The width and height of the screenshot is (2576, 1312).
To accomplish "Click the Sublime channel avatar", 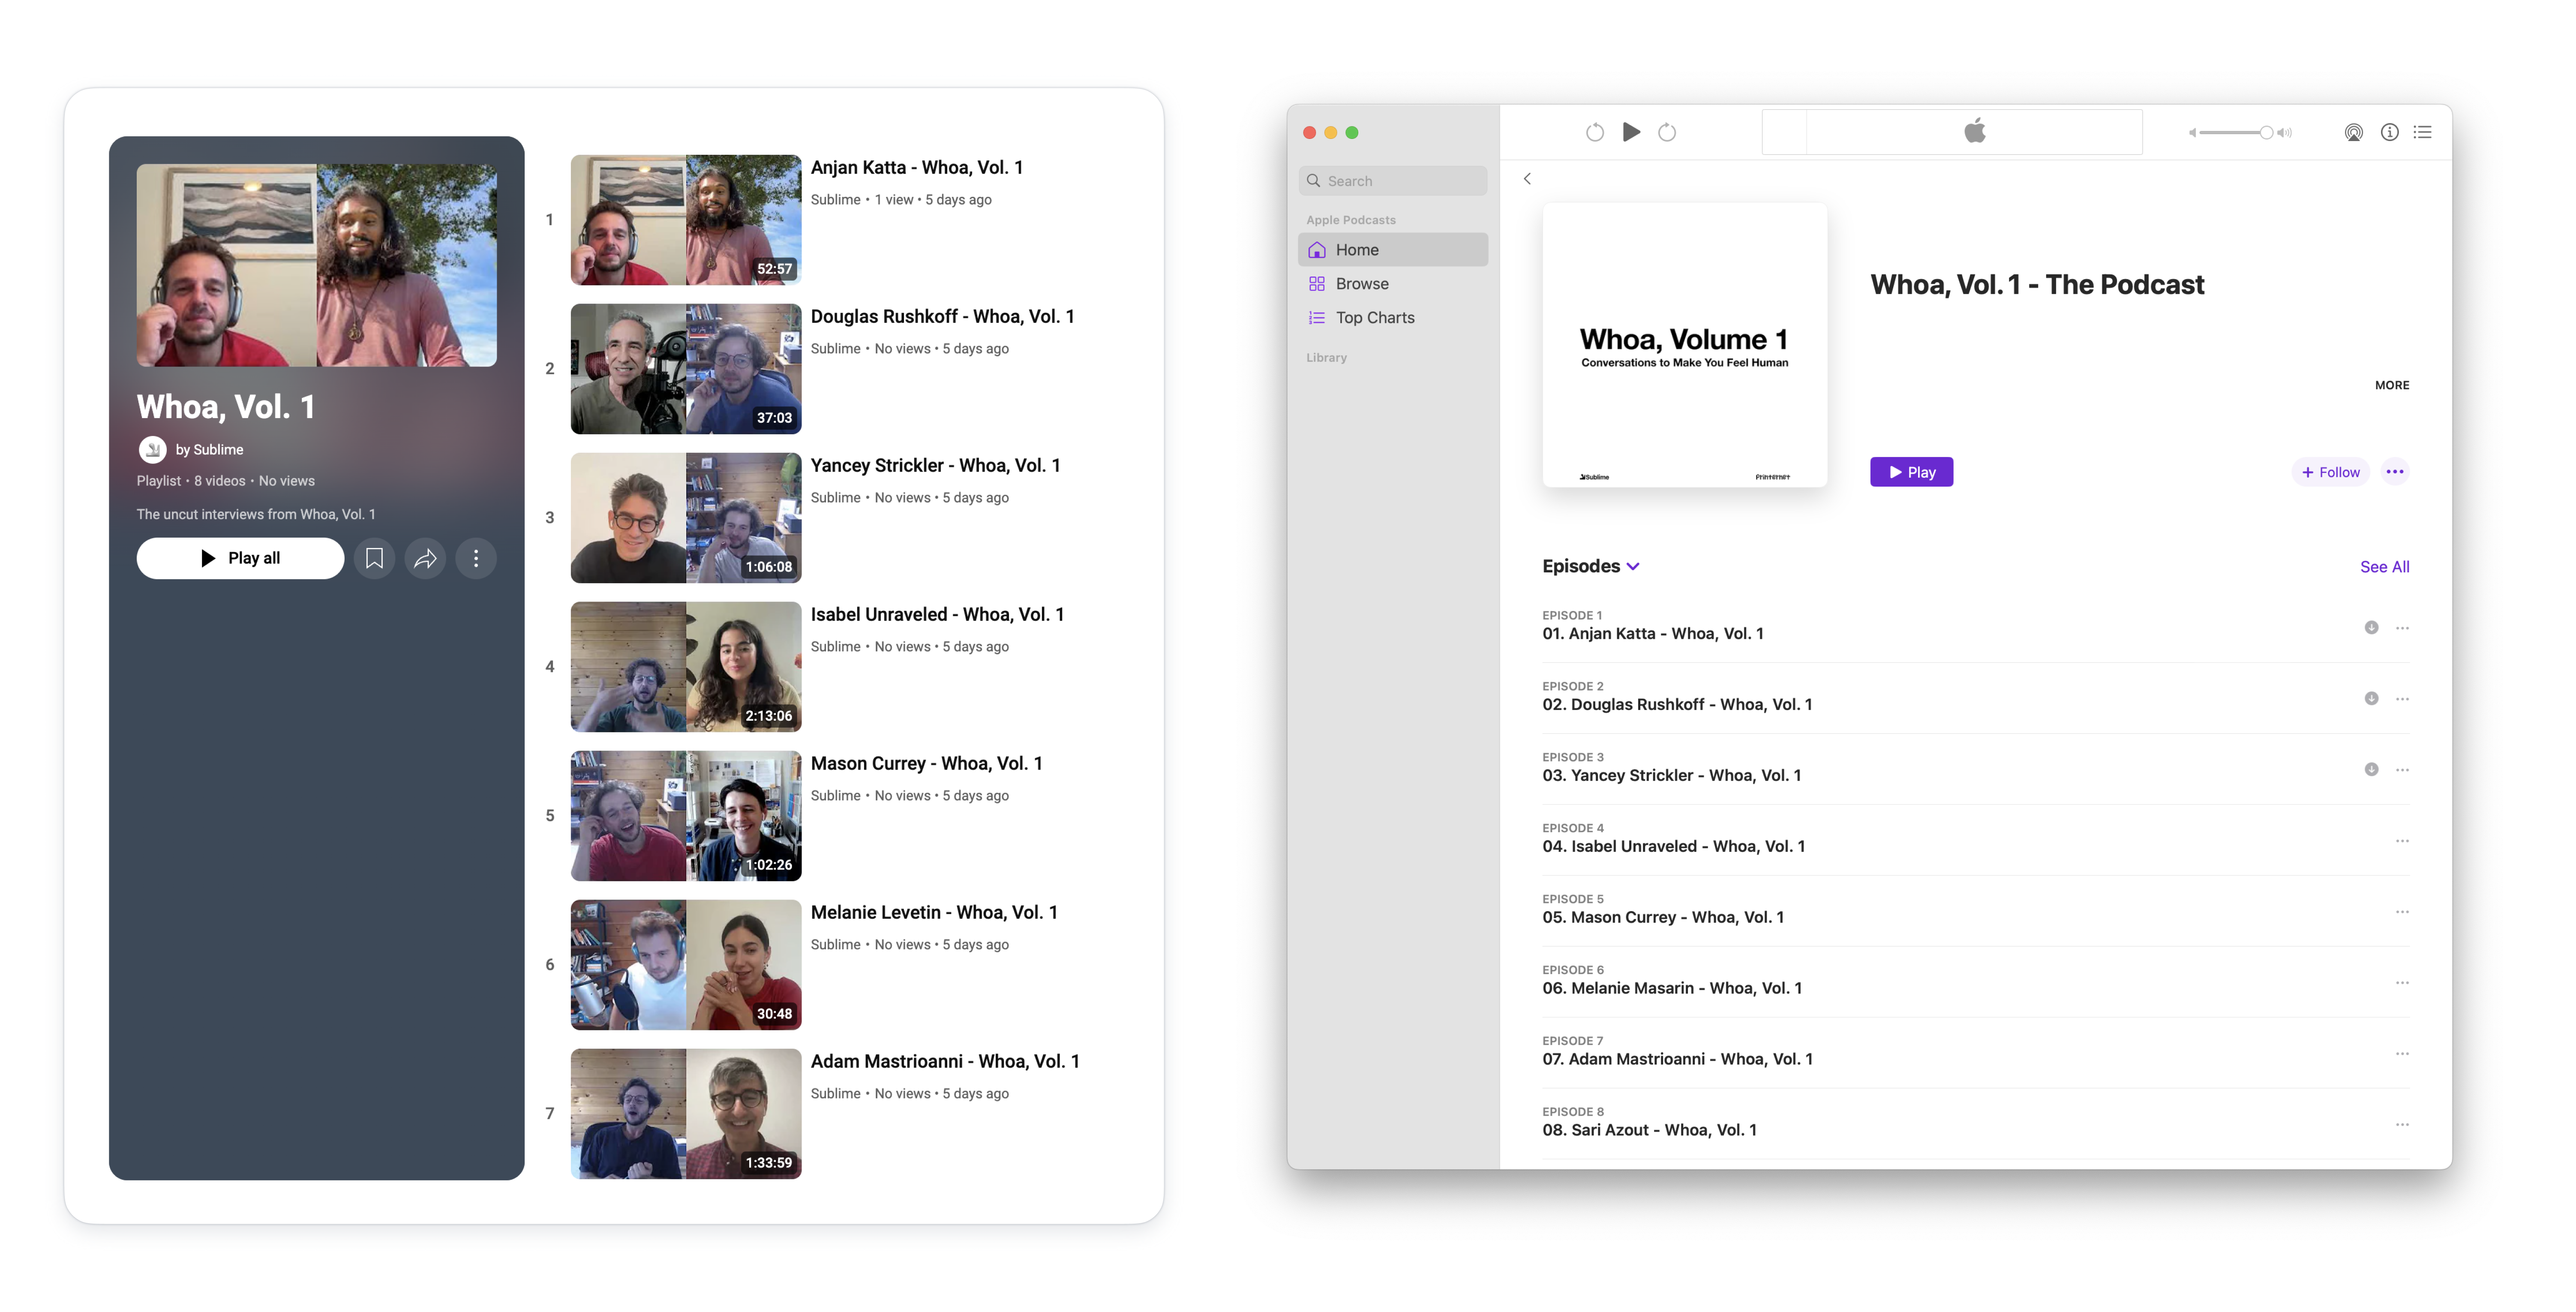I will coord(152,450).
